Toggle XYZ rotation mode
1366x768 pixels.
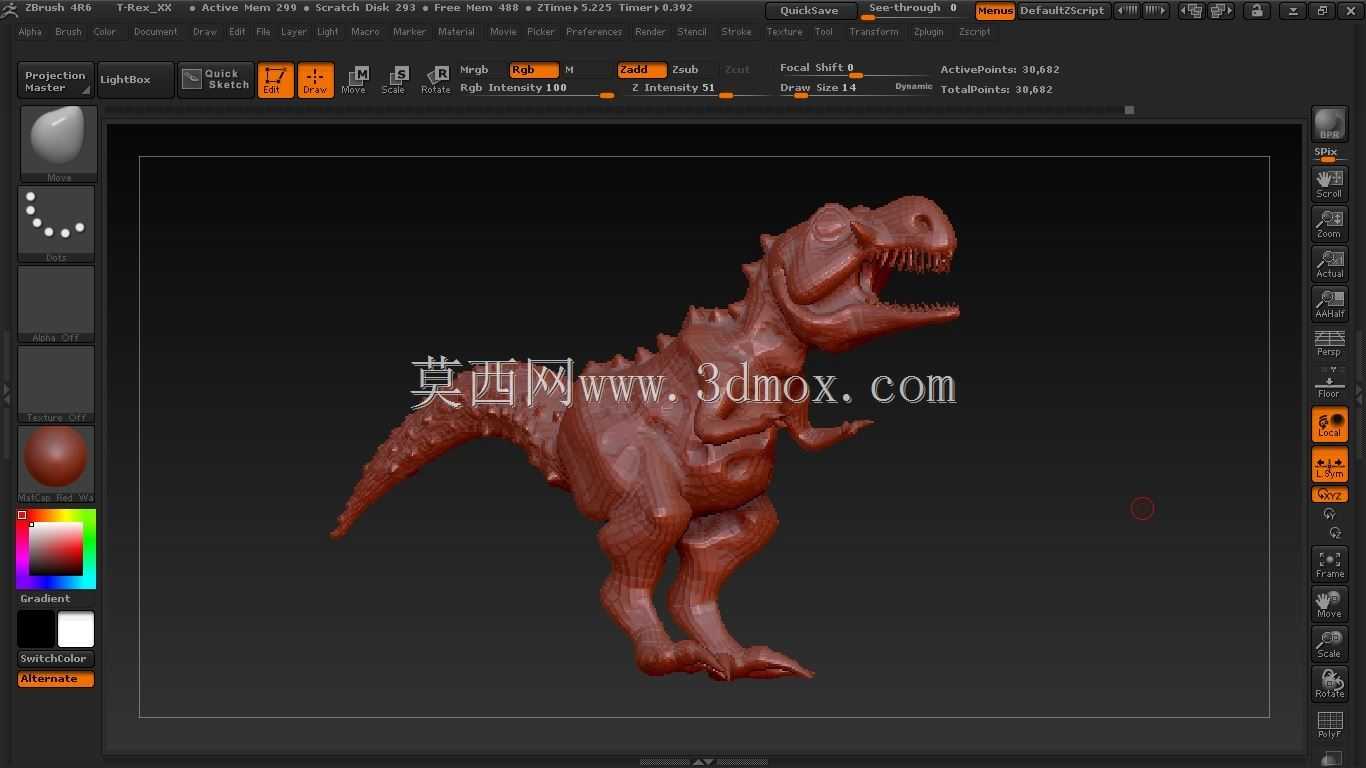pos(1330,494)
